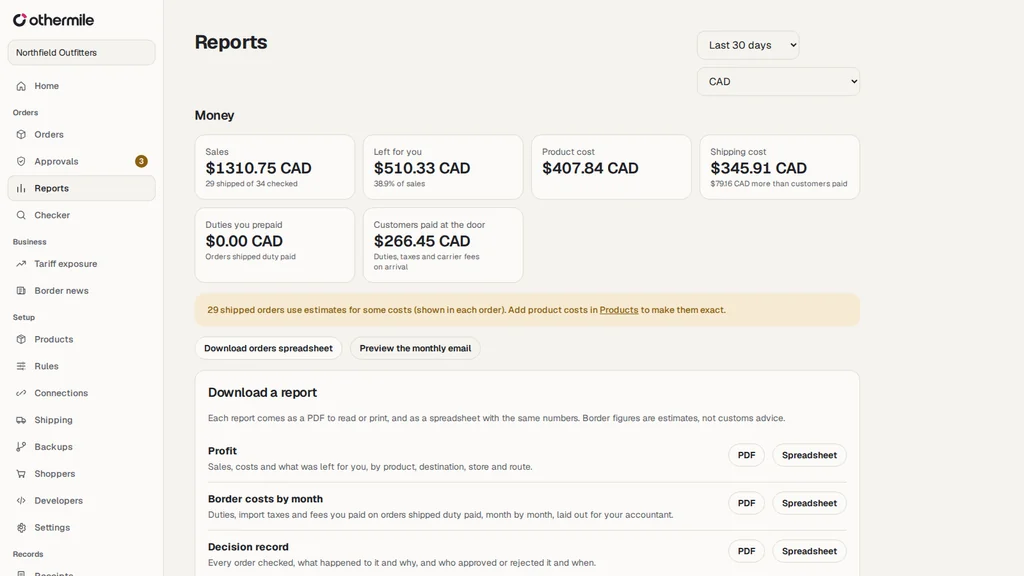
Task: Open Shipping setup page
Action: point(82,420)
